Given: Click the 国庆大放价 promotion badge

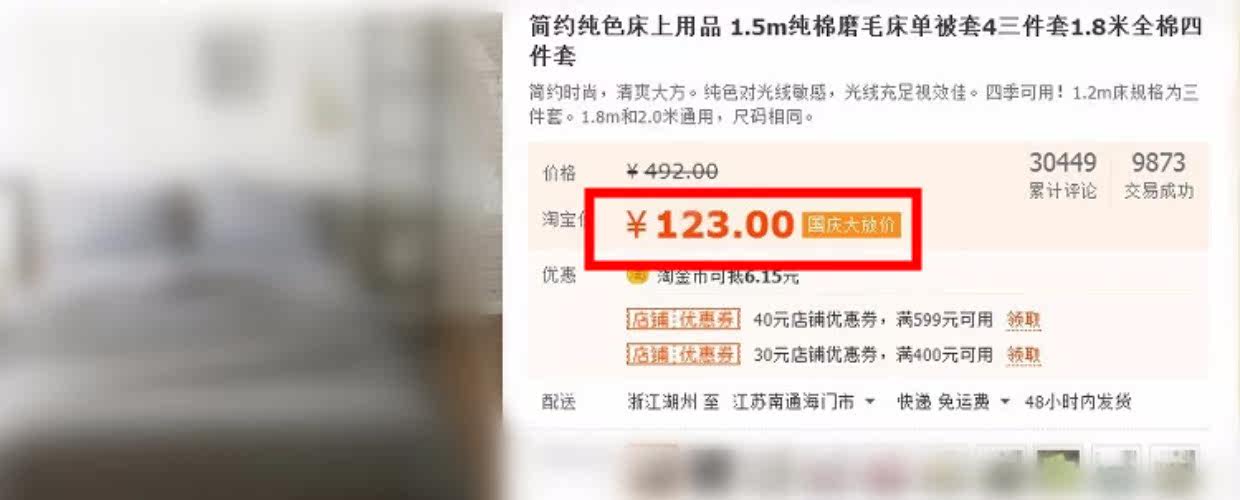Looking at the screenshot, I should 851,225.
